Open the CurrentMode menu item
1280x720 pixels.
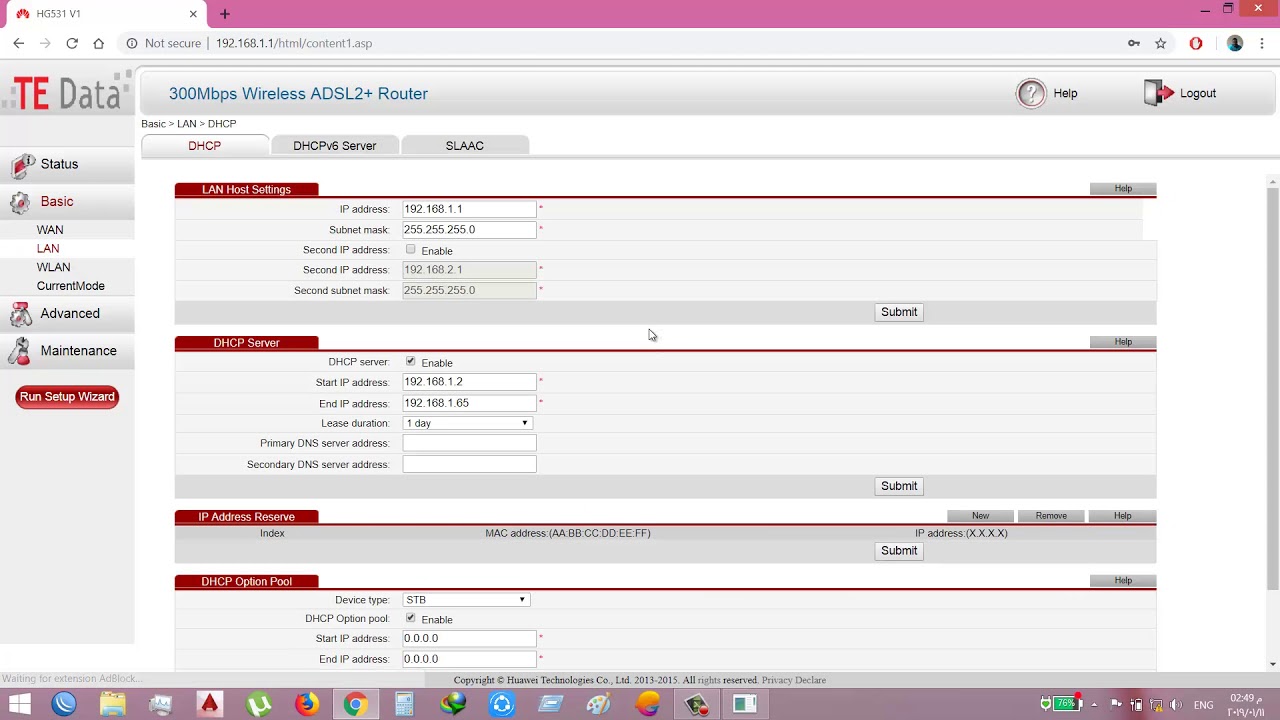coord(71,286)
